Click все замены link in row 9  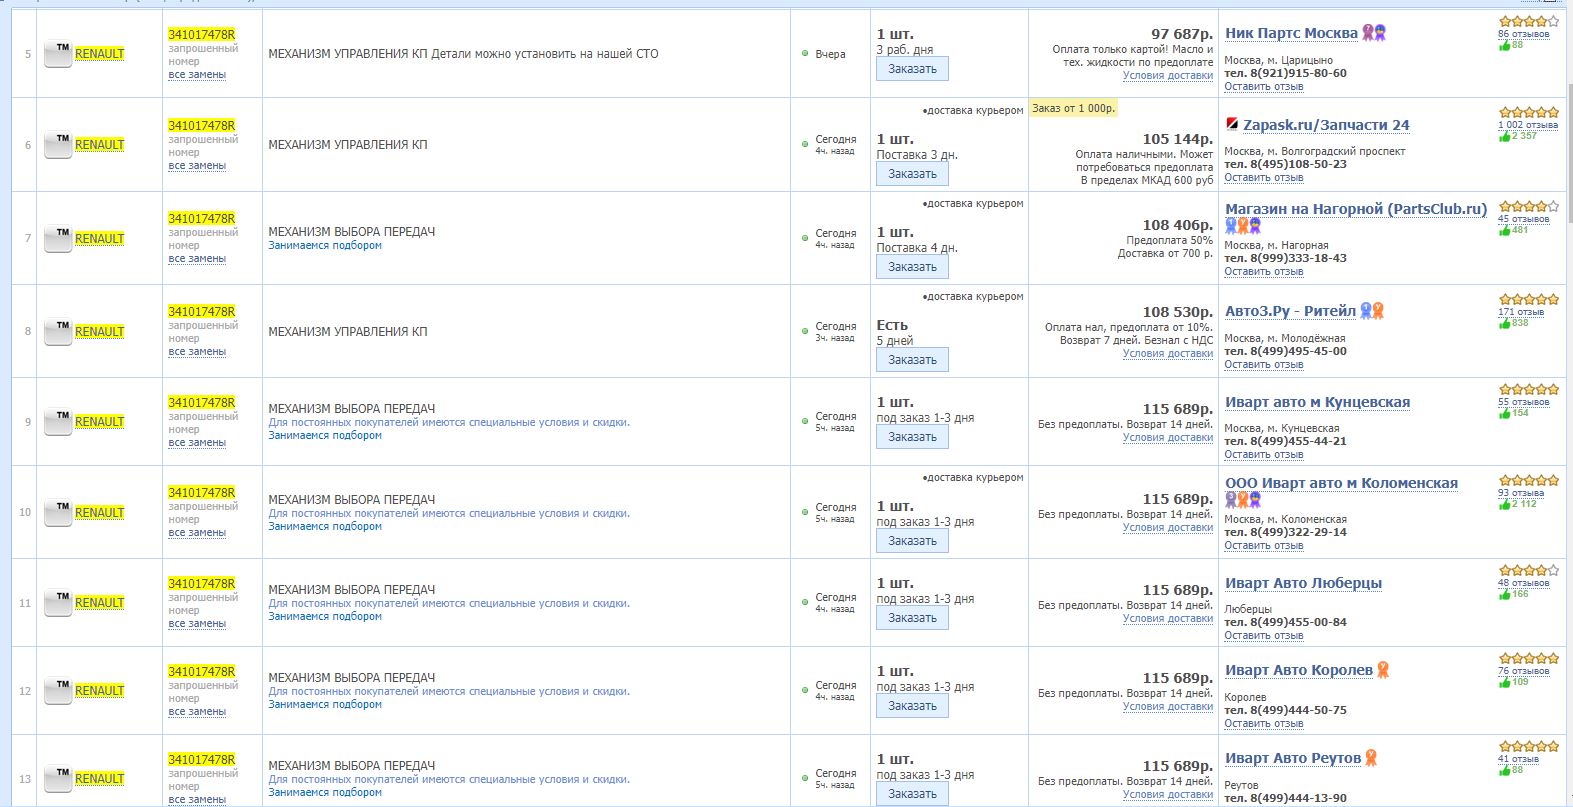[x=197, y=443]
